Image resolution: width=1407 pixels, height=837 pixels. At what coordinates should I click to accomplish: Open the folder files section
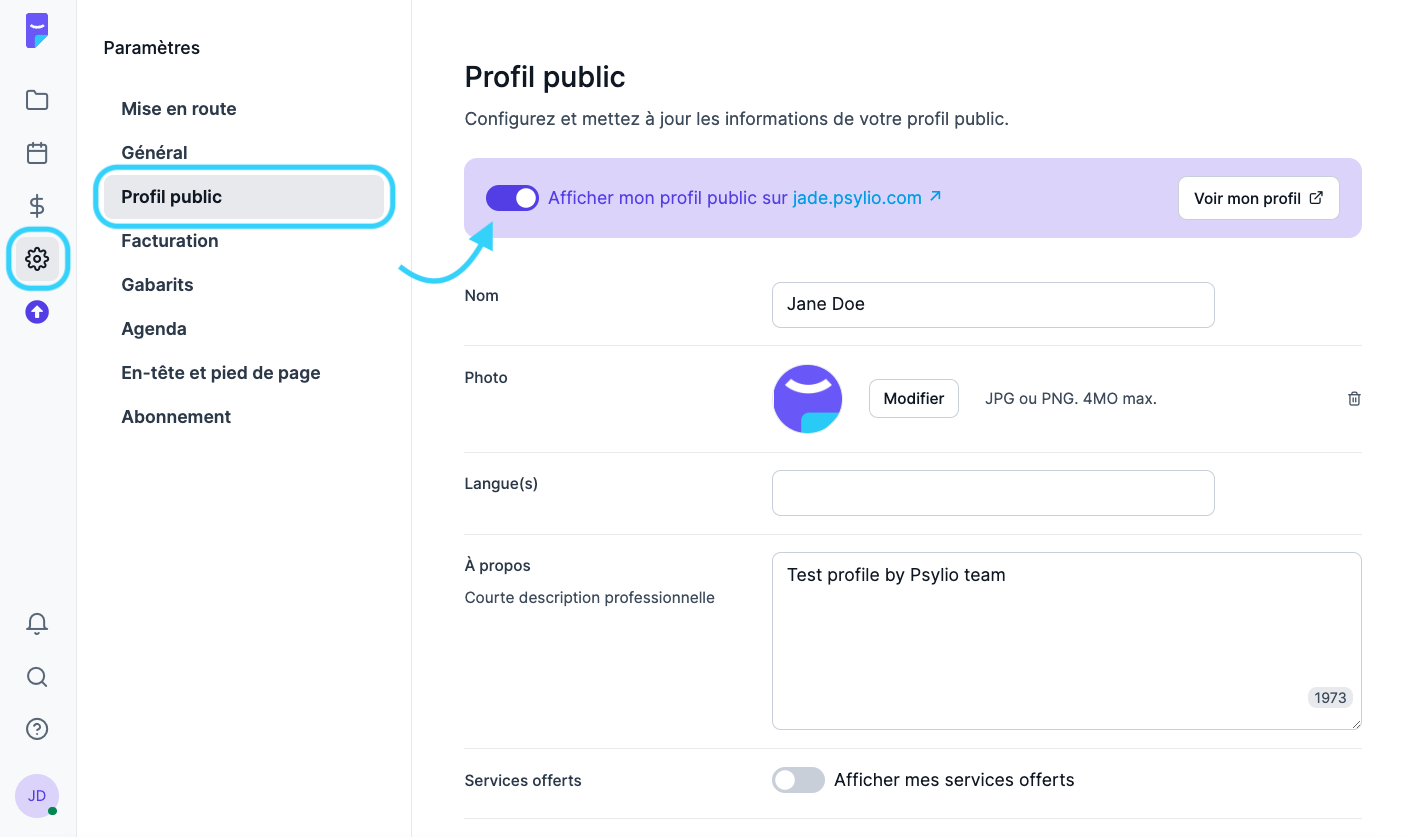tap(37, 100)
